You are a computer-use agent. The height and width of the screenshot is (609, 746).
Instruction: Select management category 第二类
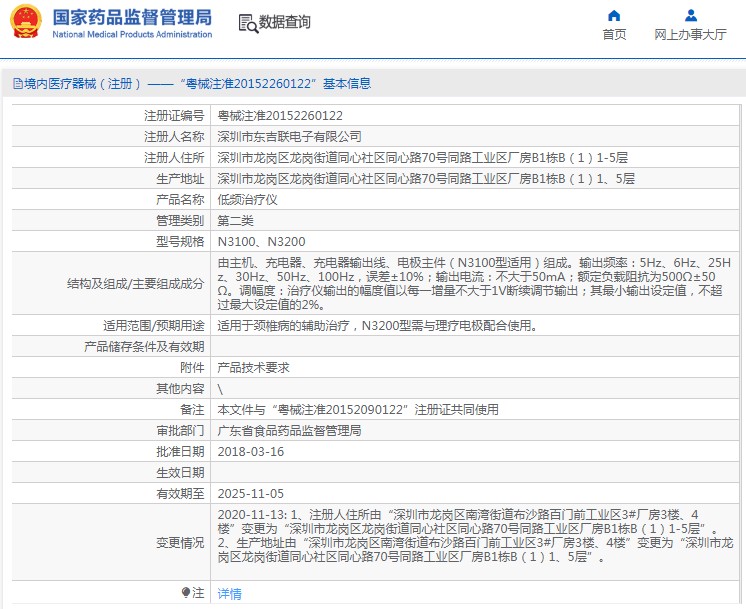(x=236, y=220)
